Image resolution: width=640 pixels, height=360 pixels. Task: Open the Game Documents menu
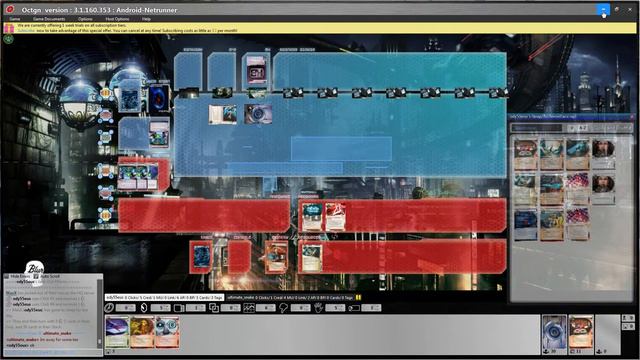click(49, 19)
